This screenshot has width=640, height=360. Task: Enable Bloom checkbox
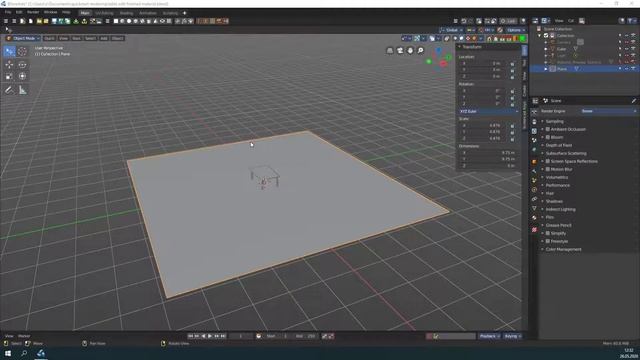coord(548,137)
